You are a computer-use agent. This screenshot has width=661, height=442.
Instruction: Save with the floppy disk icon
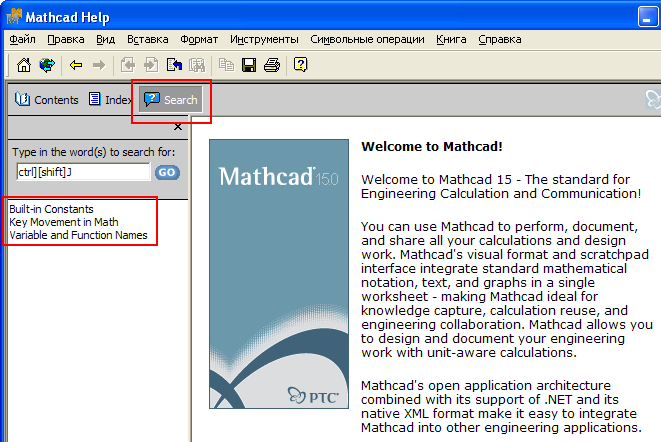(249, 65)
